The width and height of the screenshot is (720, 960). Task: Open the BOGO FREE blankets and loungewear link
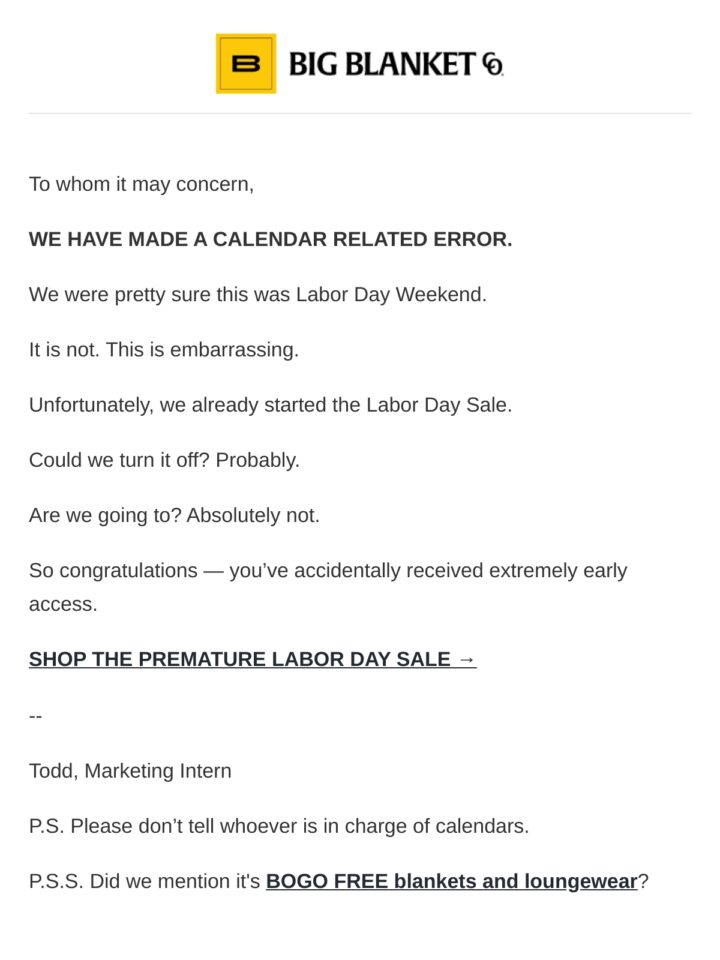(x=452, y=881)
